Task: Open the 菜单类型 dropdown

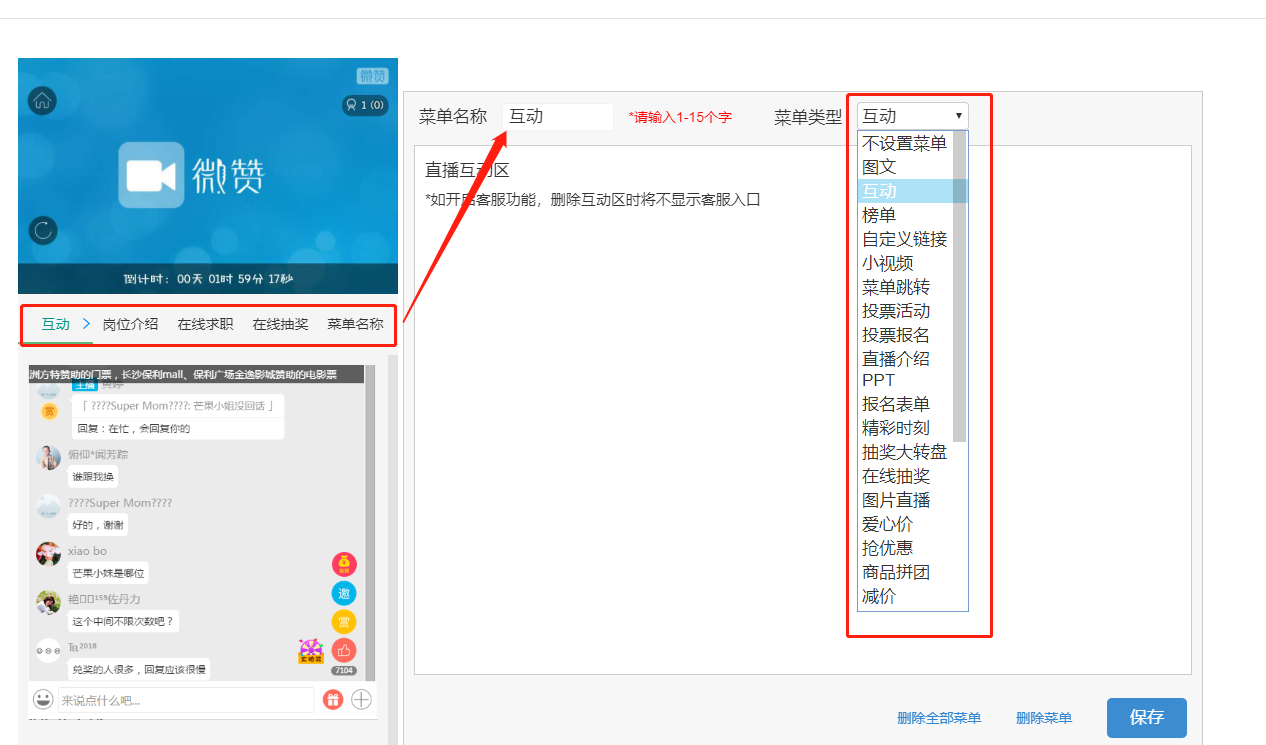Action: (912, 116)
